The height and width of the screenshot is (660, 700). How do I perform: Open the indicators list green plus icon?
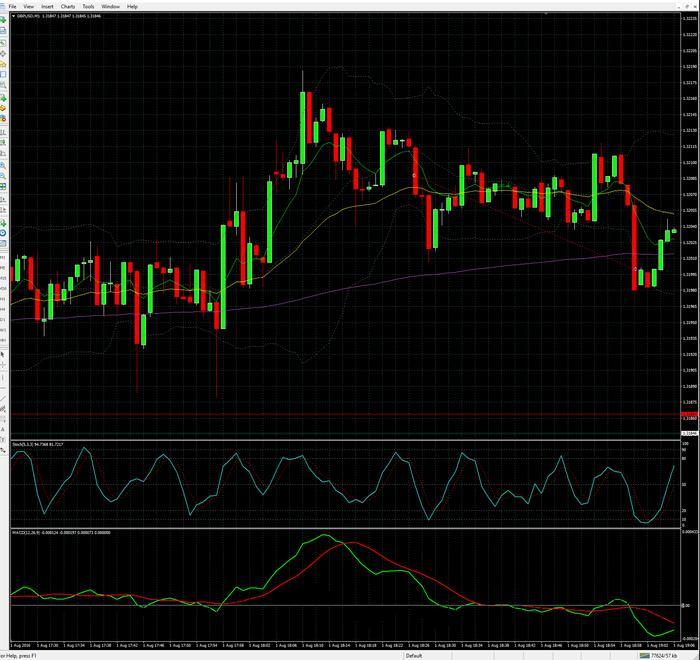3,222
